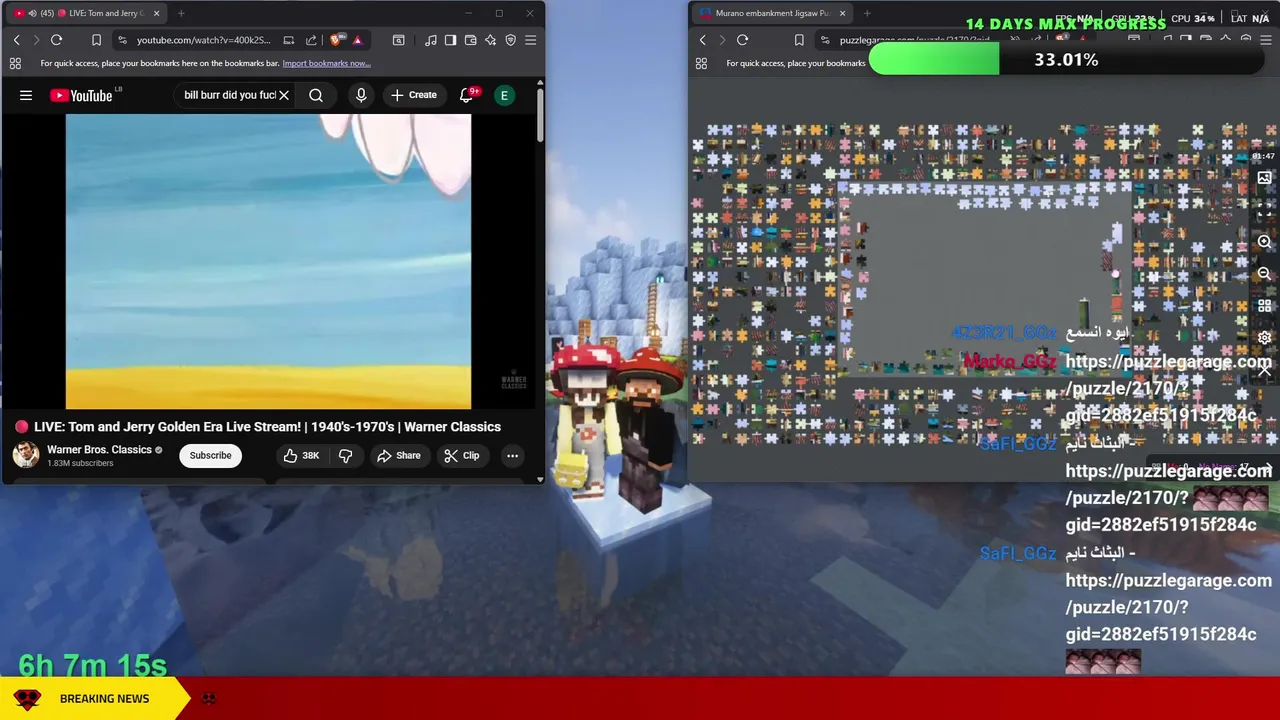The width and height of the screenshot is (1280, 720).
Task: Subscribe to Warner Bros. Classics
Action: tap(210, 456)
